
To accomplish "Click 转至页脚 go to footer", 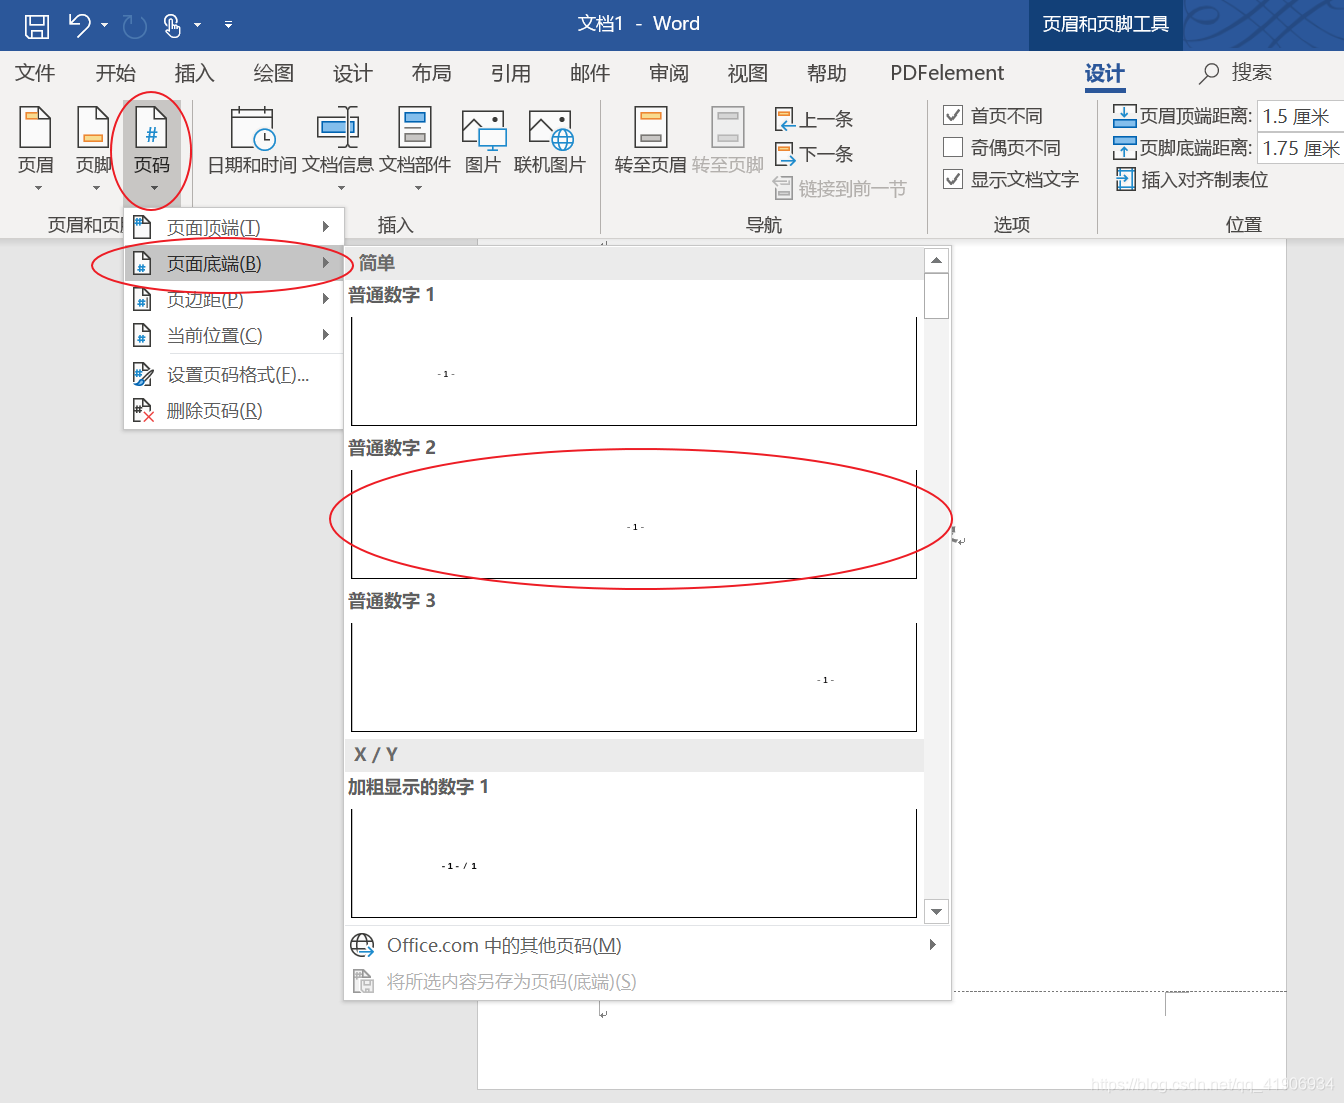I will [727, 140].
